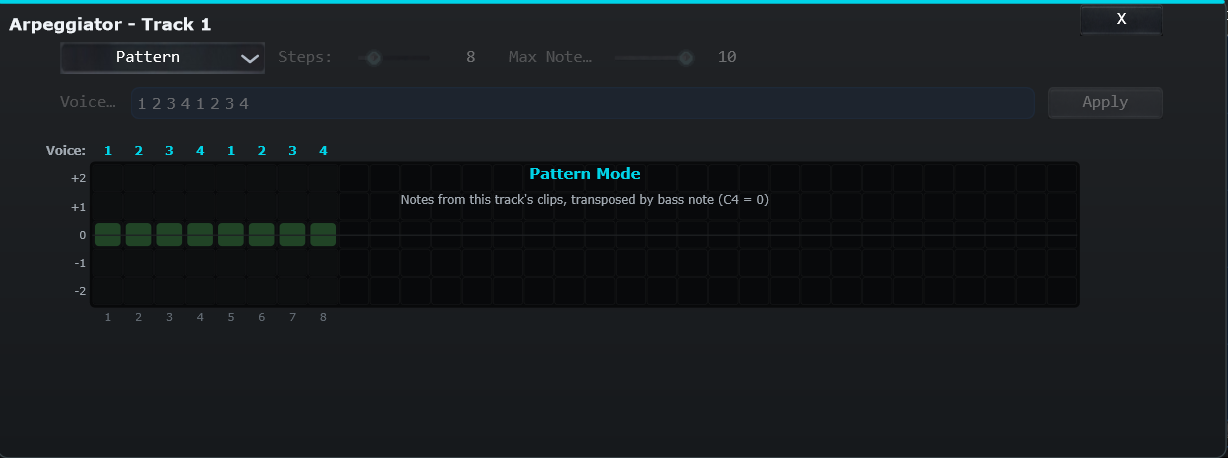Toggle the green note block at step 7

(x=292, y=235)
